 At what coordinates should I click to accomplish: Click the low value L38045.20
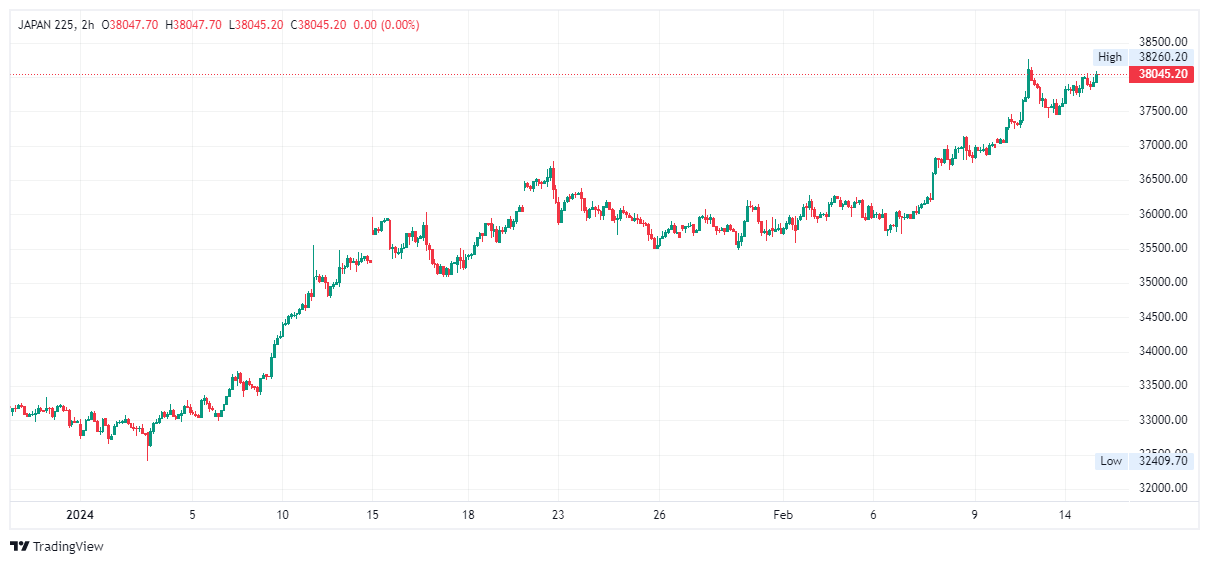[256, 25]
